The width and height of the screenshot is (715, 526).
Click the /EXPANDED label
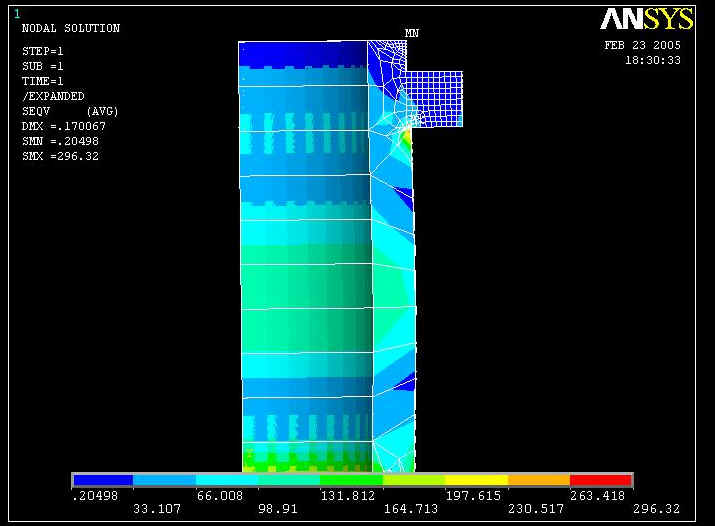[x=53, y=96]
